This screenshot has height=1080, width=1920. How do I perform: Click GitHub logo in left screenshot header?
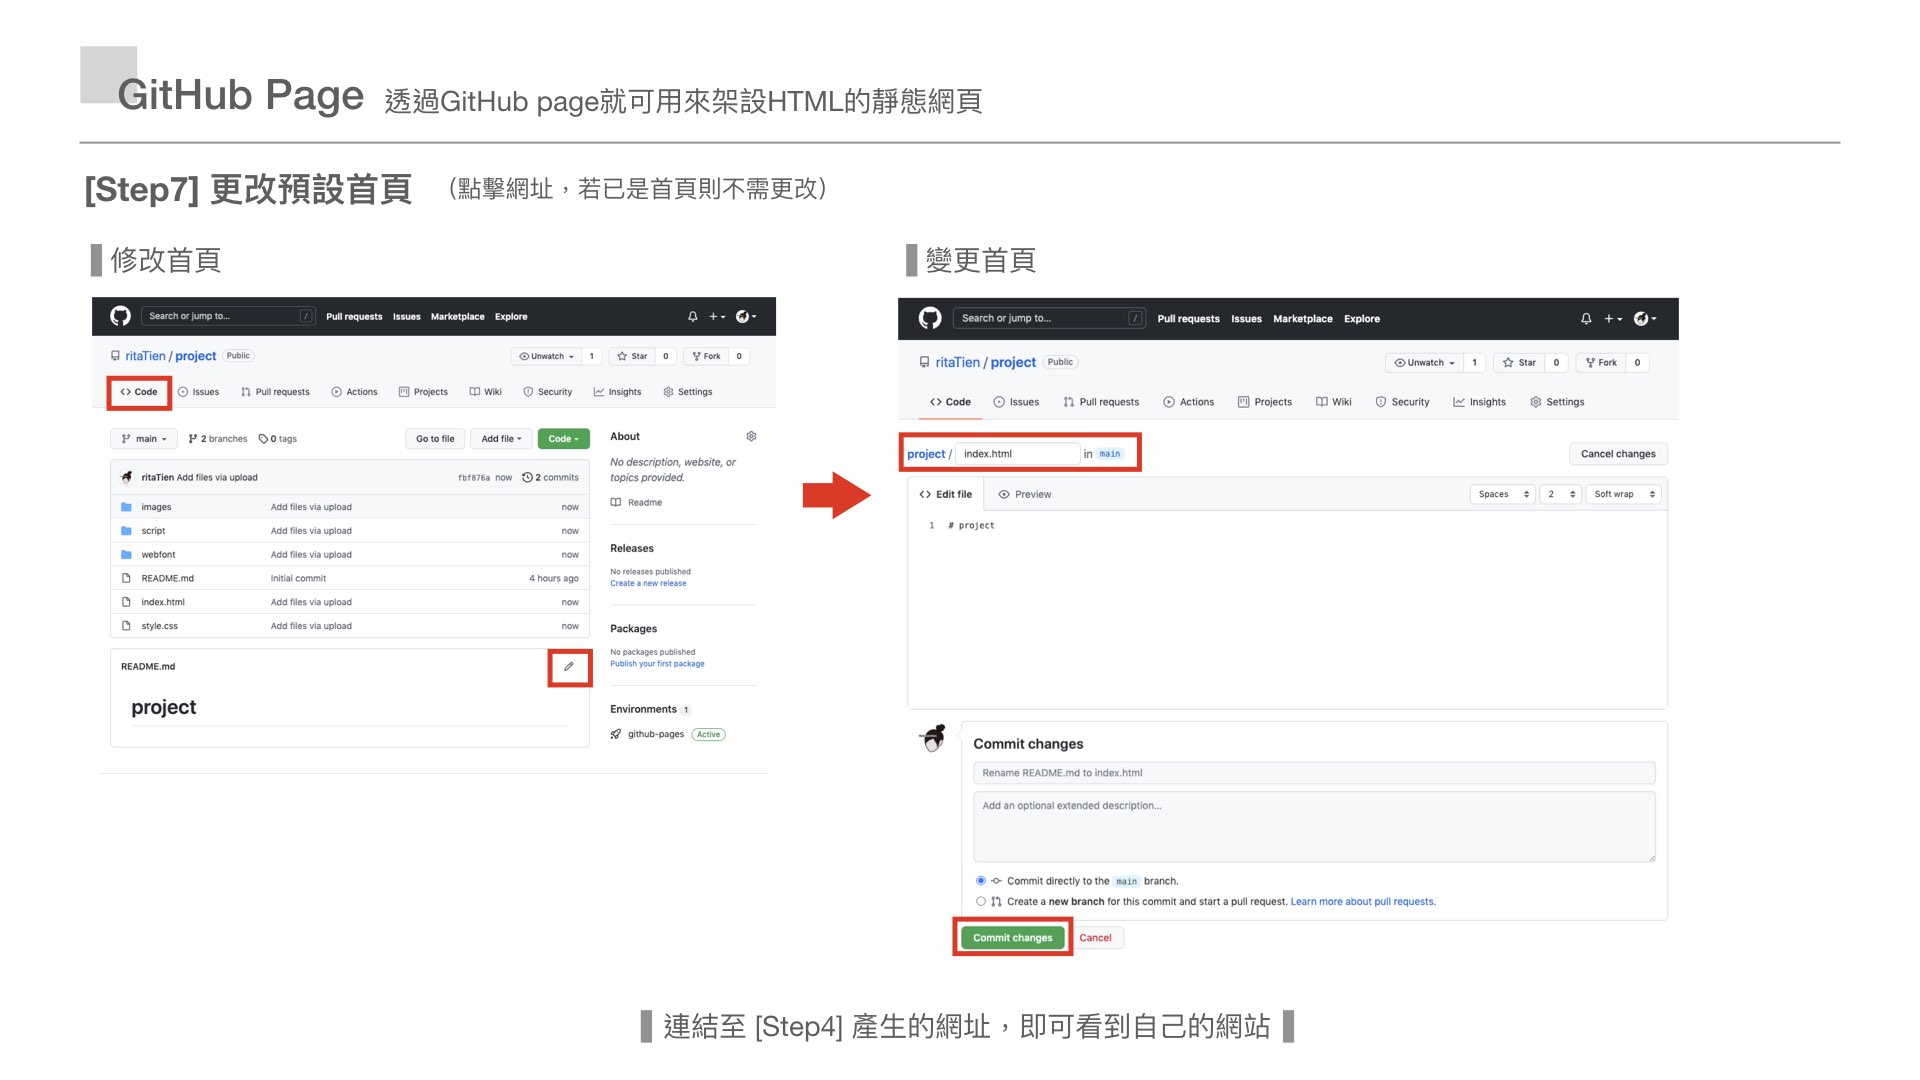pos(121,316)
